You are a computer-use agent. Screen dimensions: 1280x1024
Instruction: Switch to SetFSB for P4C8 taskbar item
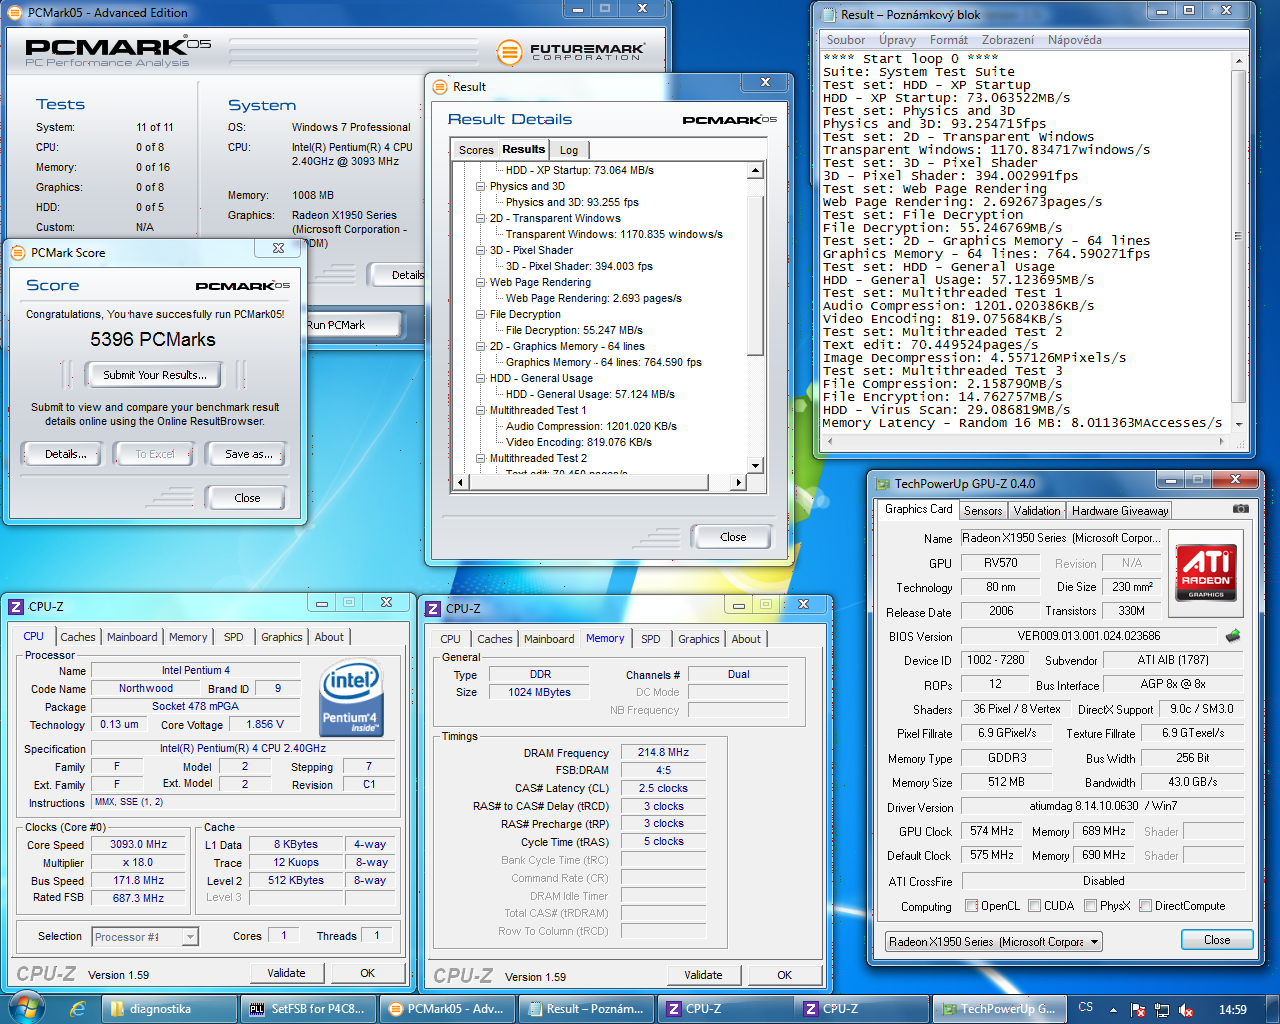pyautogui.click(x=309, y=1009)
